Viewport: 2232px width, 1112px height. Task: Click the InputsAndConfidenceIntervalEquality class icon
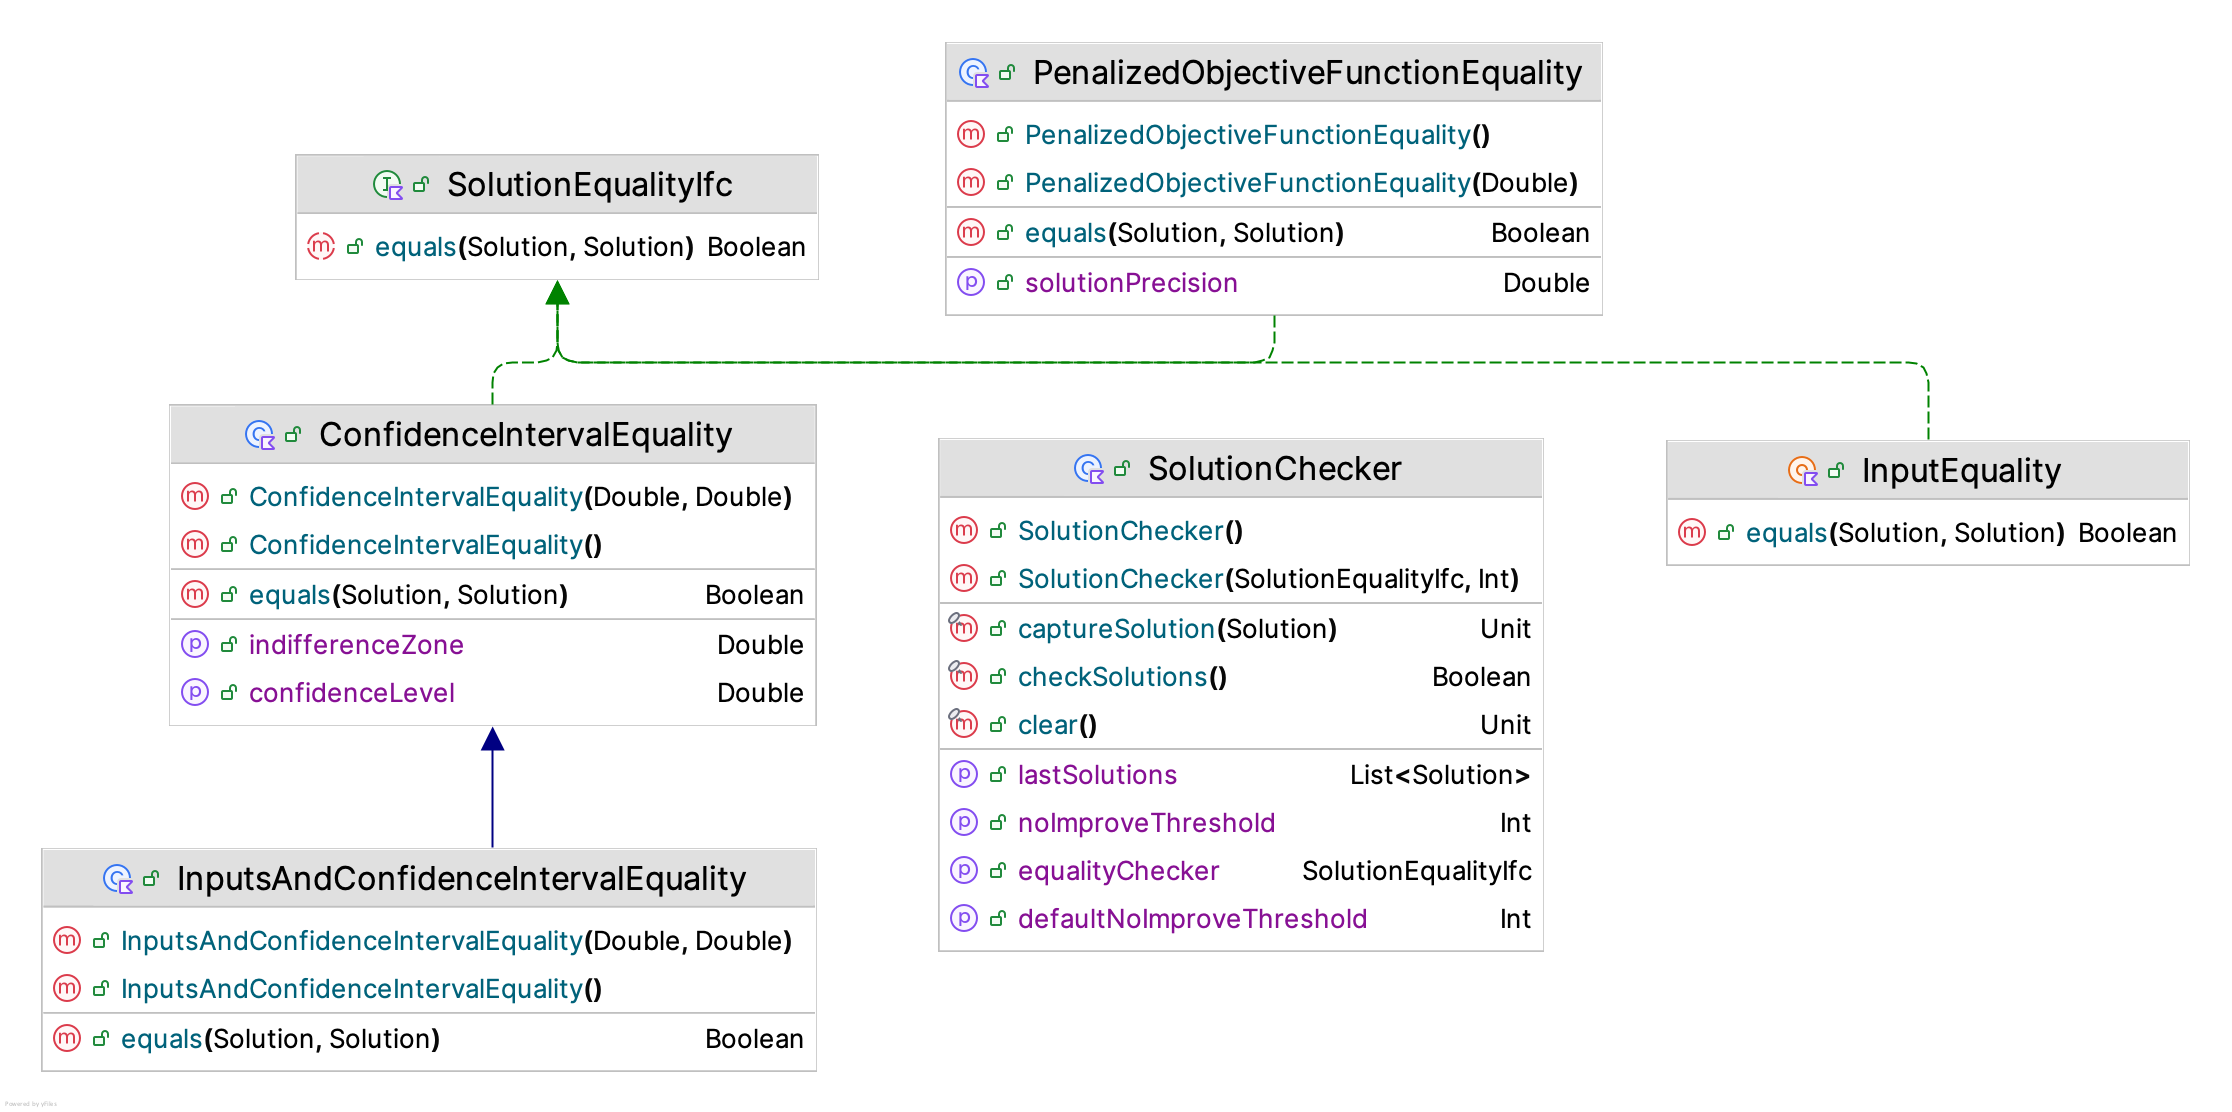[118, 879]
